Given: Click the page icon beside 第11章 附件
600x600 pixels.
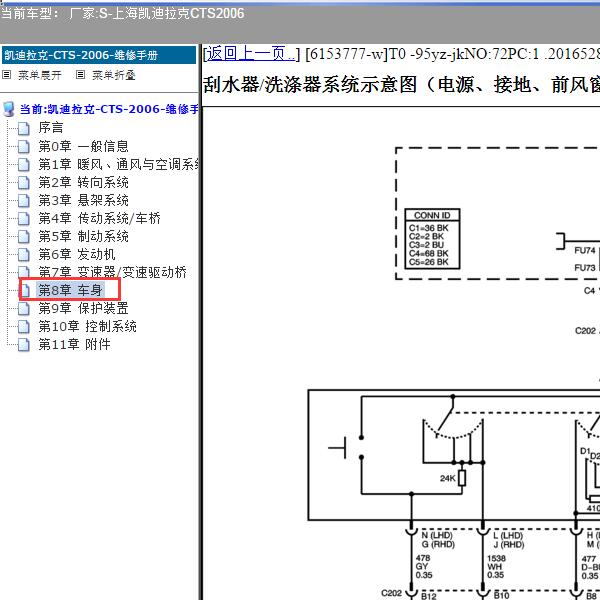Looking at the screenshot, I should [x=24, y=345].
